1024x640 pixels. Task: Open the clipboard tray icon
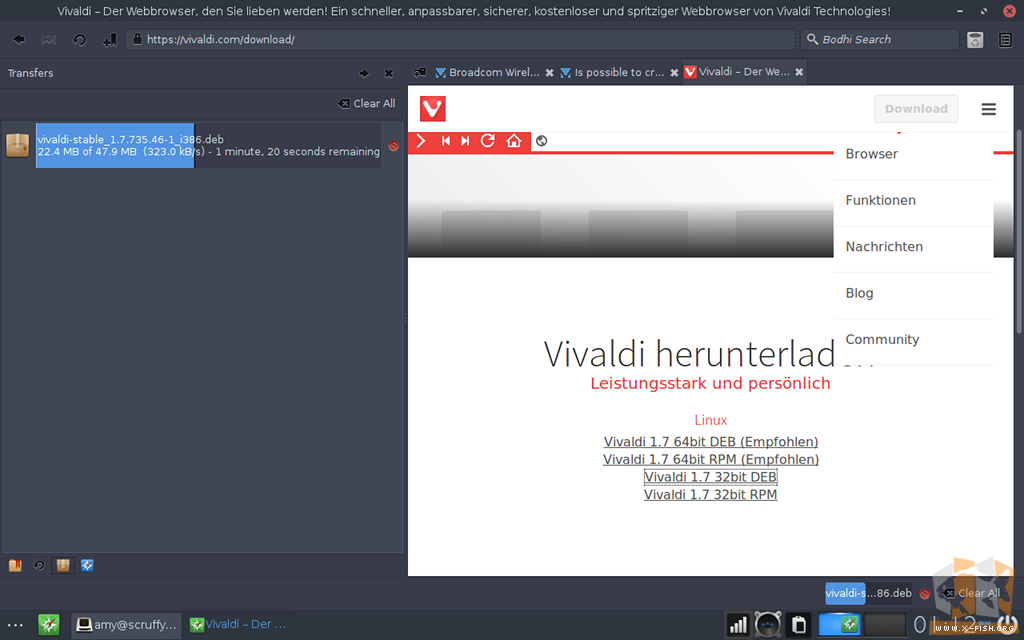coord(799,625)
